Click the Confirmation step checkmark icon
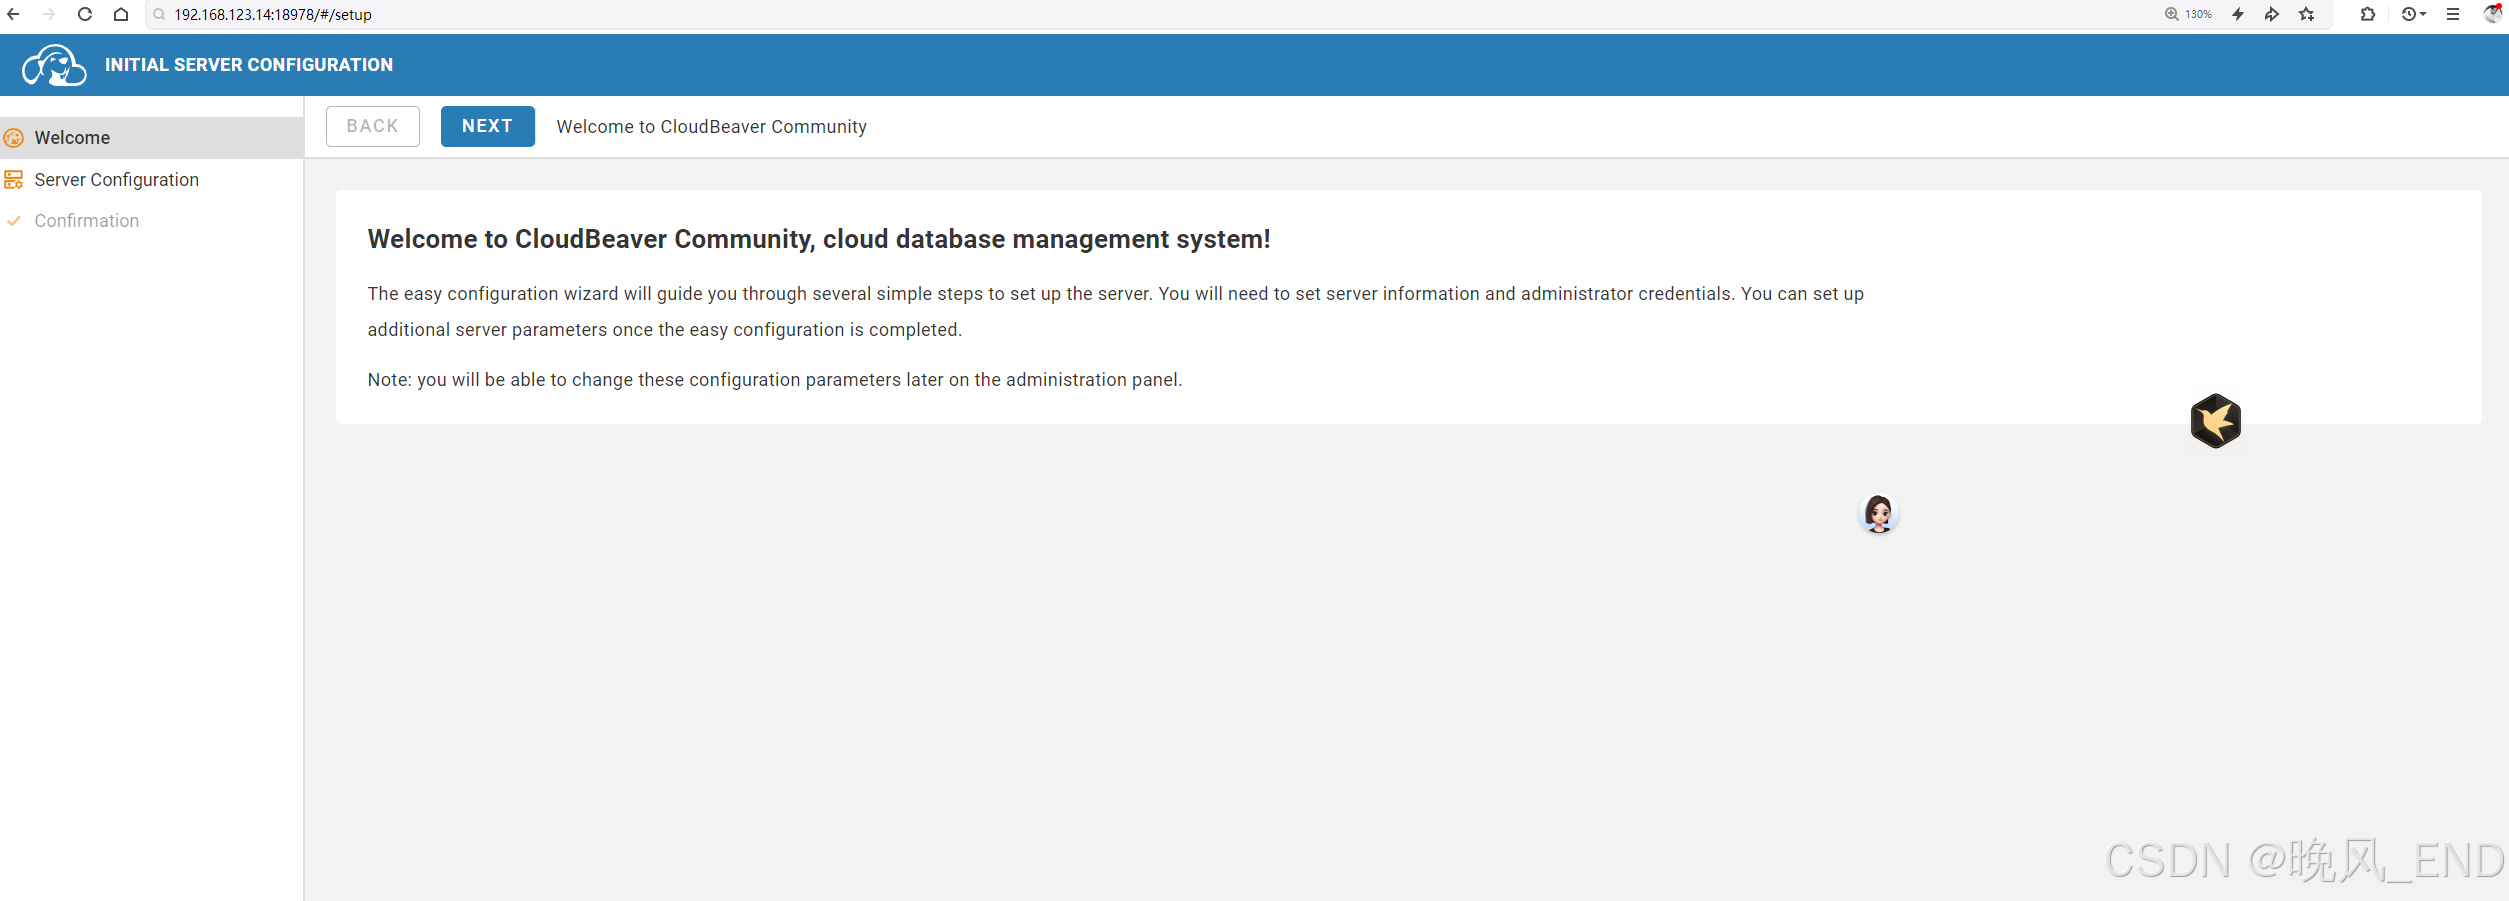The image size is (2509, 901). 14,221
